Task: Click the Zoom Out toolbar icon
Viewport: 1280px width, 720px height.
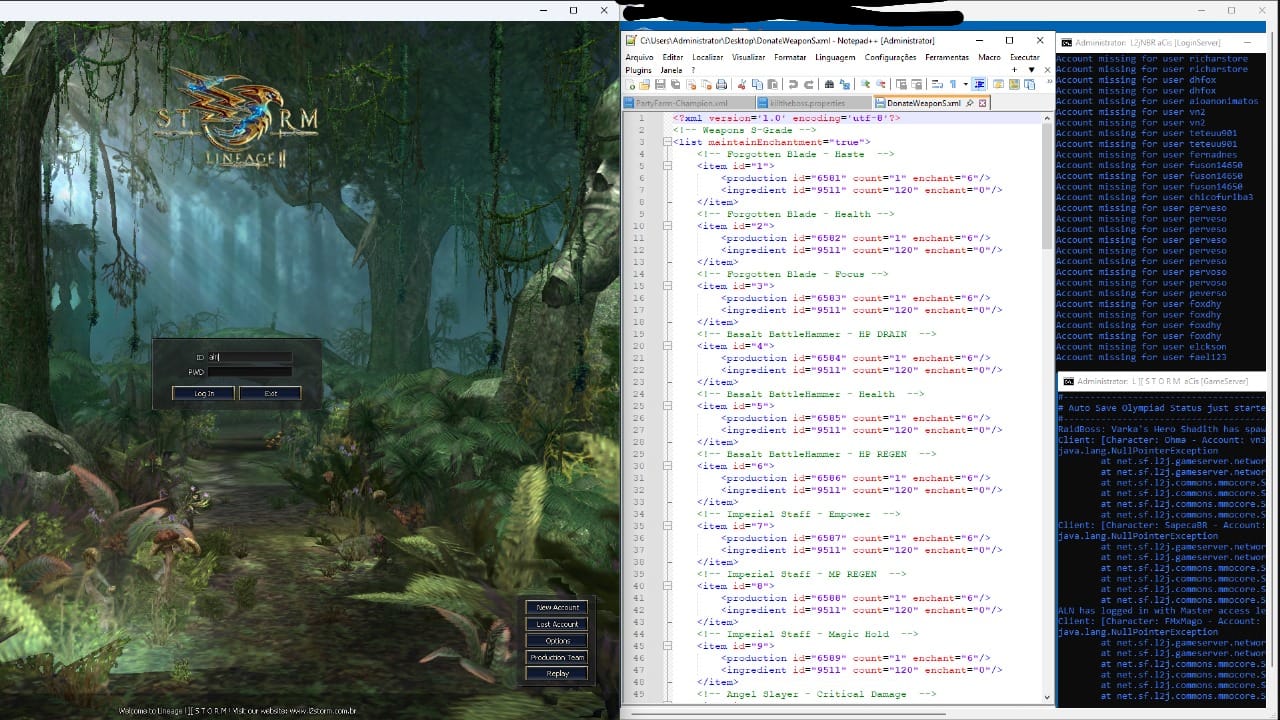Action: tap(880, 84)
